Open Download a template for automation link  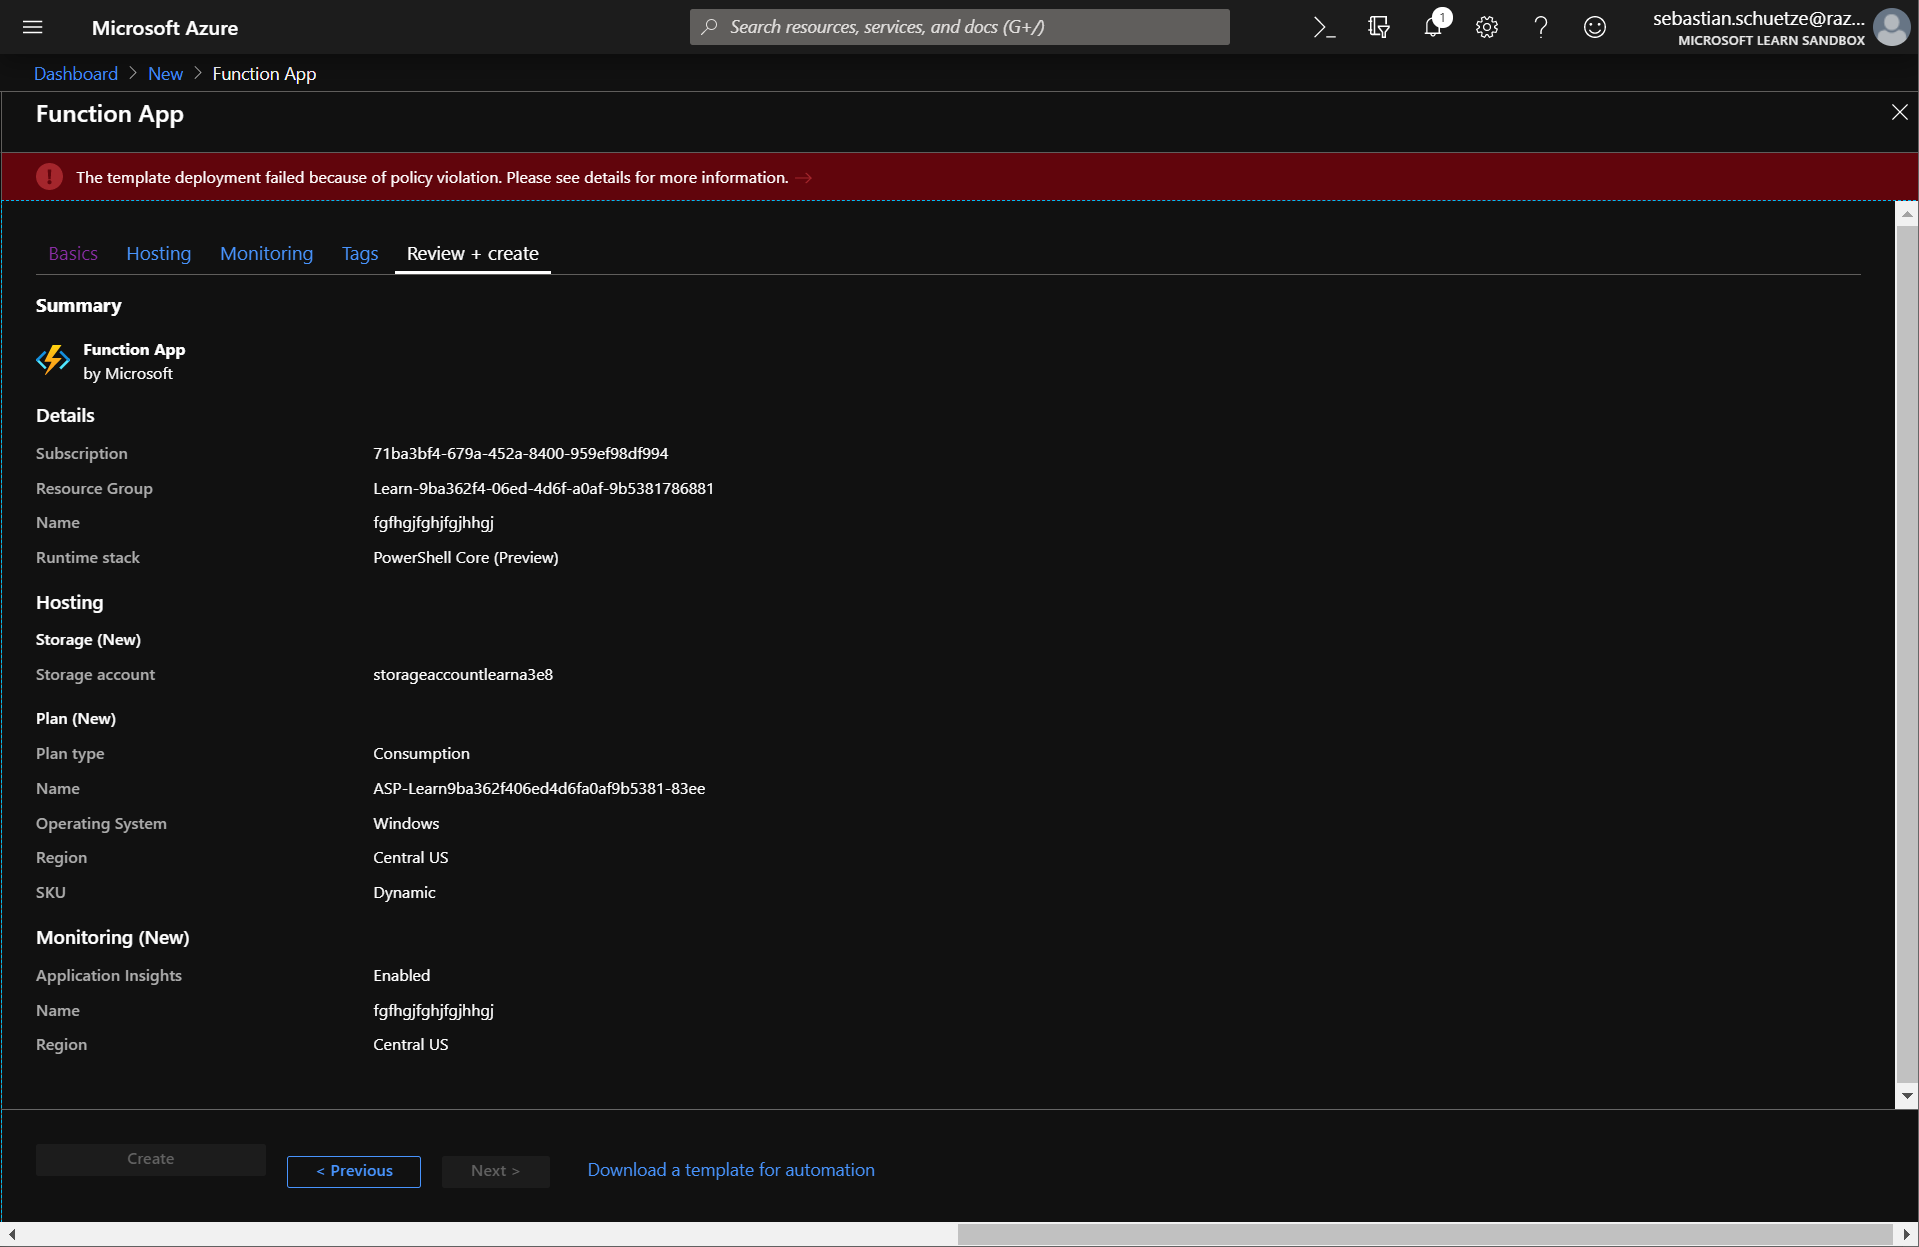coord(731,1170)
